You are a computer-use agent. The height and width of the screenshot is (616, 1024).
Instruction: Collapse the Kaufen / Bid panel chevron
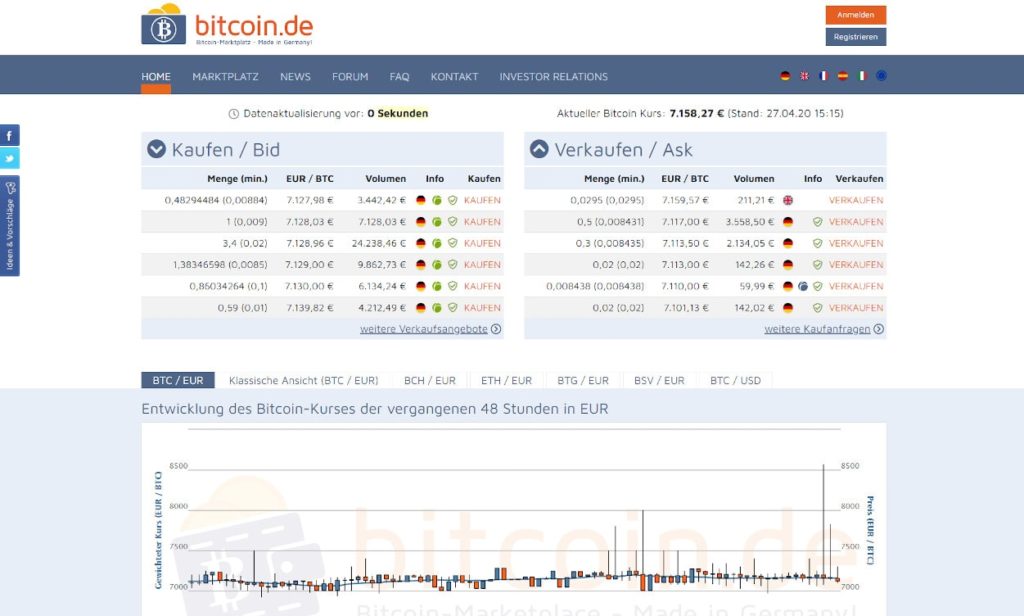coord(156,150)
